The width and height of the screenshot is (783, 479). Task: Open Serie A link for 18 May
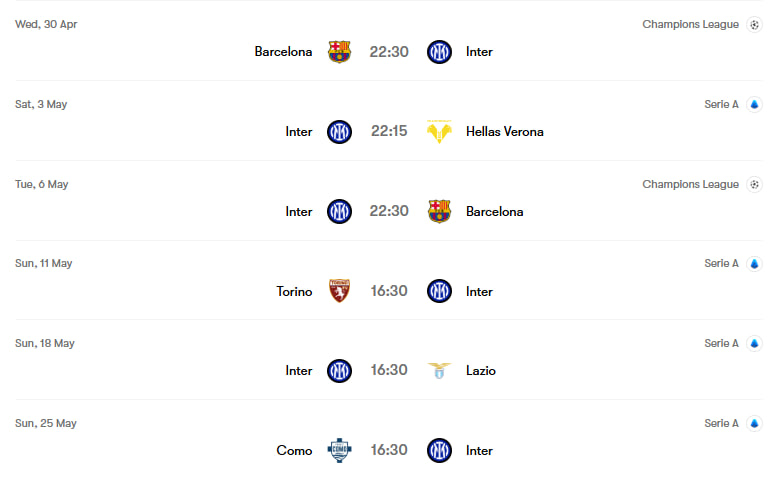tap(721, 343)
